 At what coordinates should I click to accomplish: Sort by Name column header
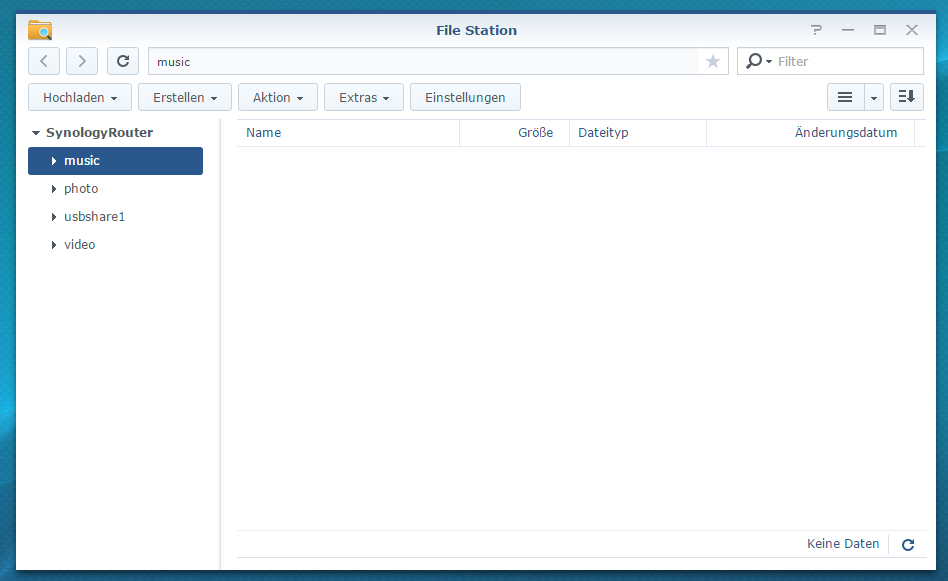(348, 133)
